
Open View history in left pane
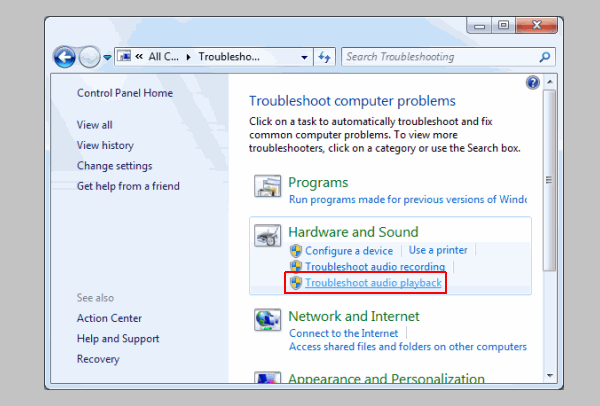tap(105, 145)
